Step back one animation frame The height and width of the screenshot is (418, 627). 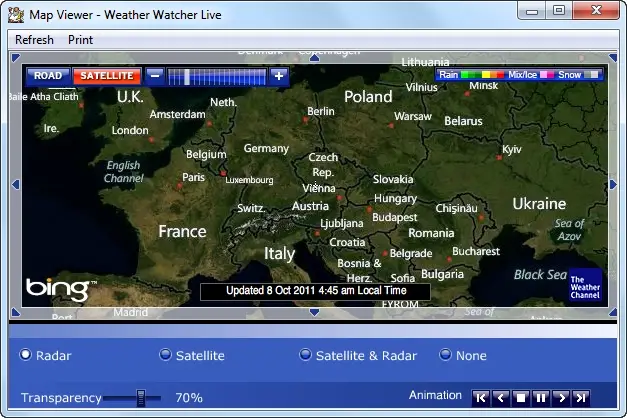coord(501,398)
